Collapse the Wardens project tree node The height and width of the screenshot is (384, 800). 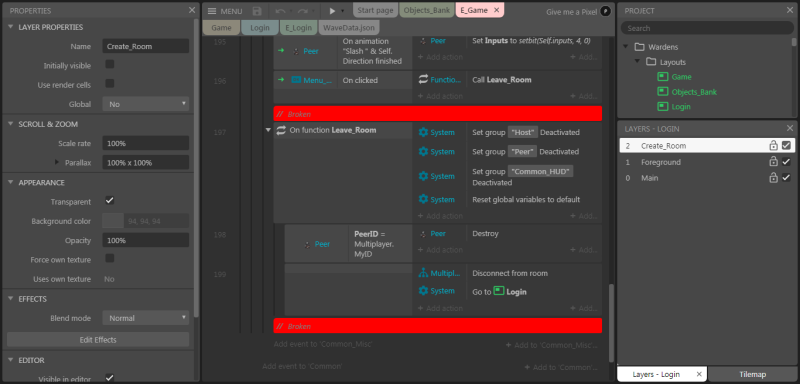tap(626, 47)
